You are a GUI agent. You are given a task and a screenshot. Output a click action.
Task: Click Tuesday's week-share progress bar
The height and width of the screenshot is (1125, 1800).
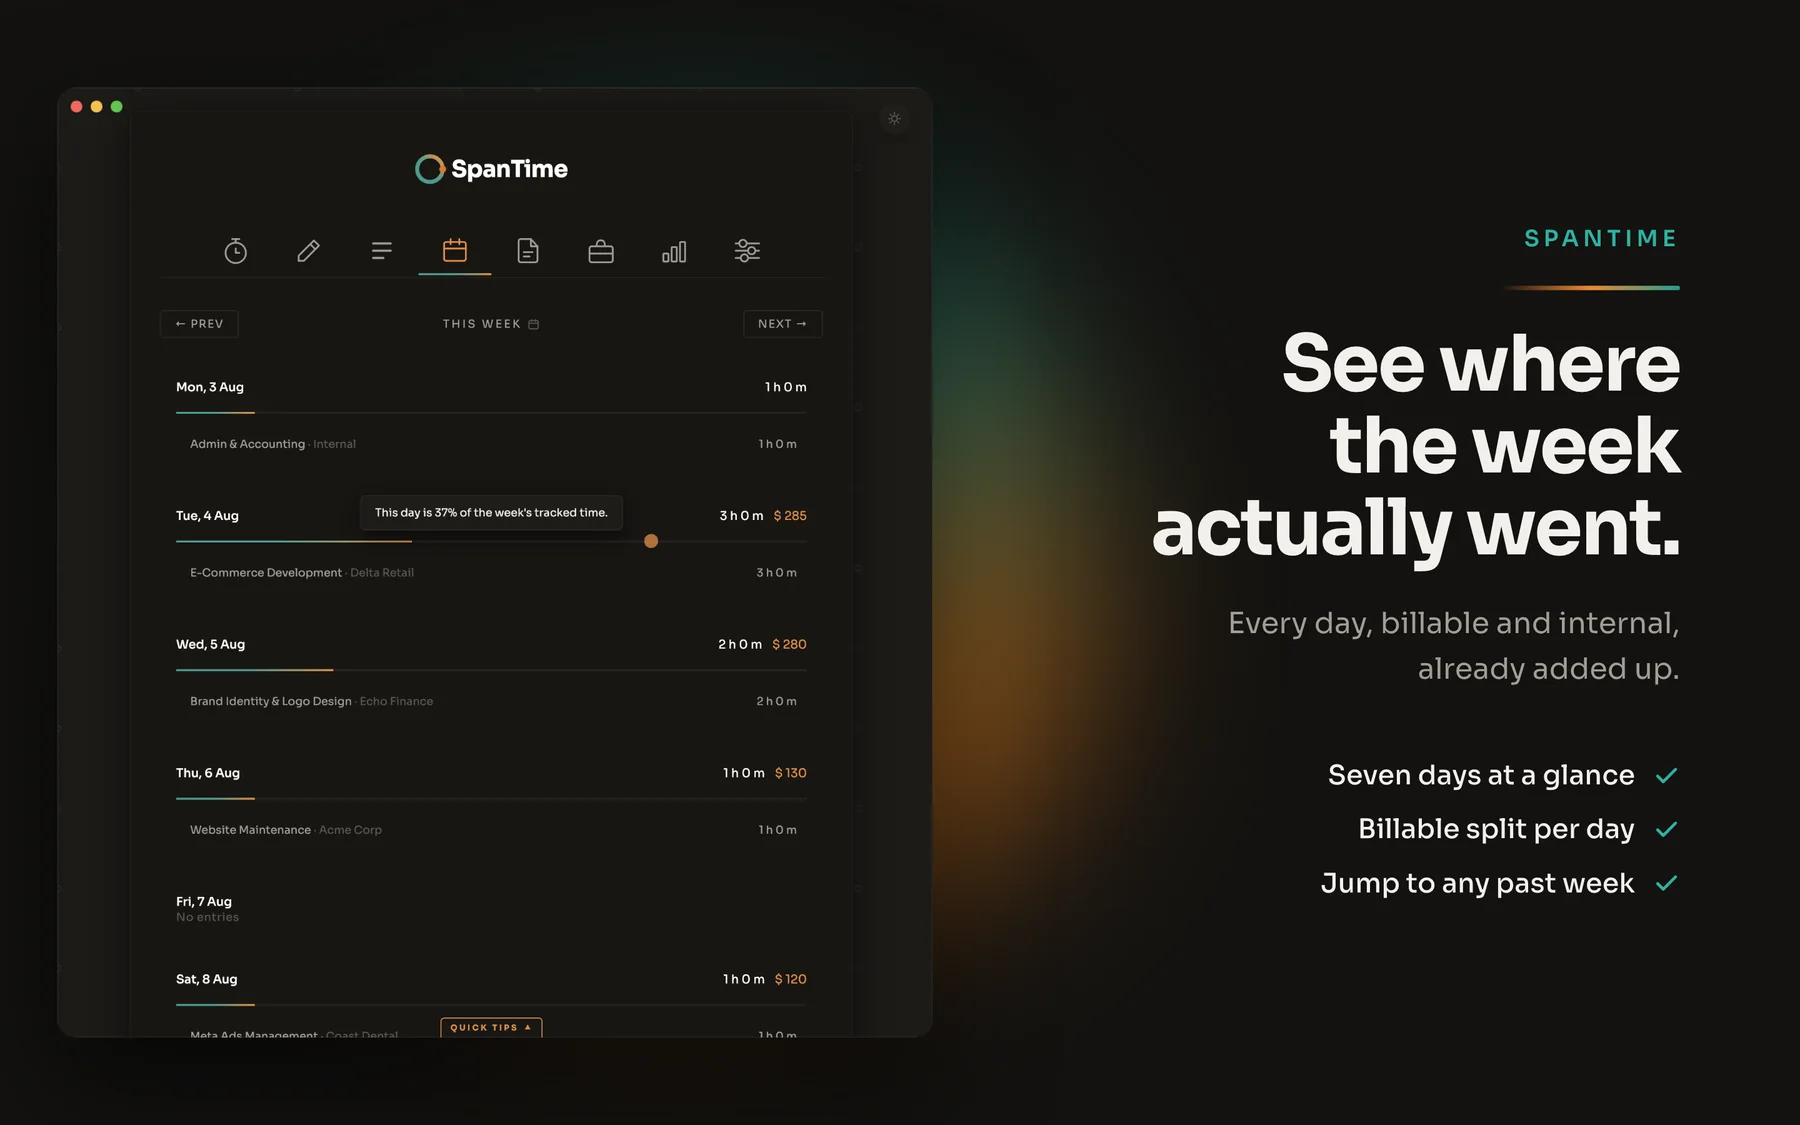[491, 541]
